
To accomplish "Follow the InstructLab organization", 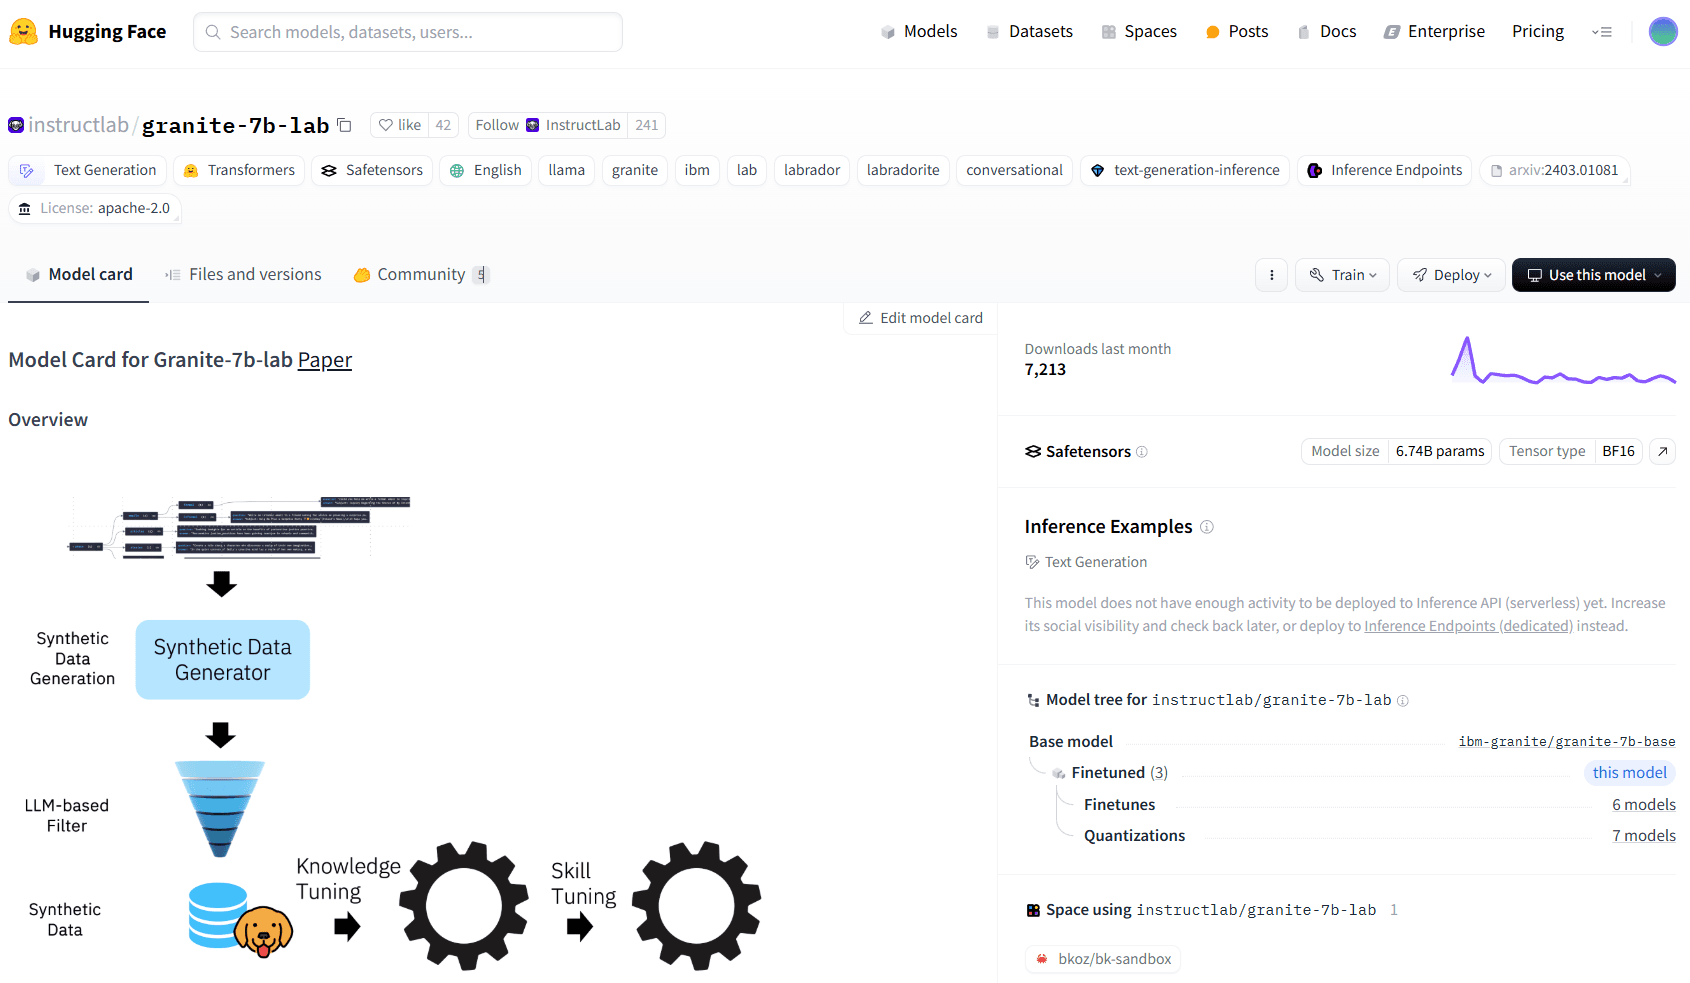I will pos(548,125).
